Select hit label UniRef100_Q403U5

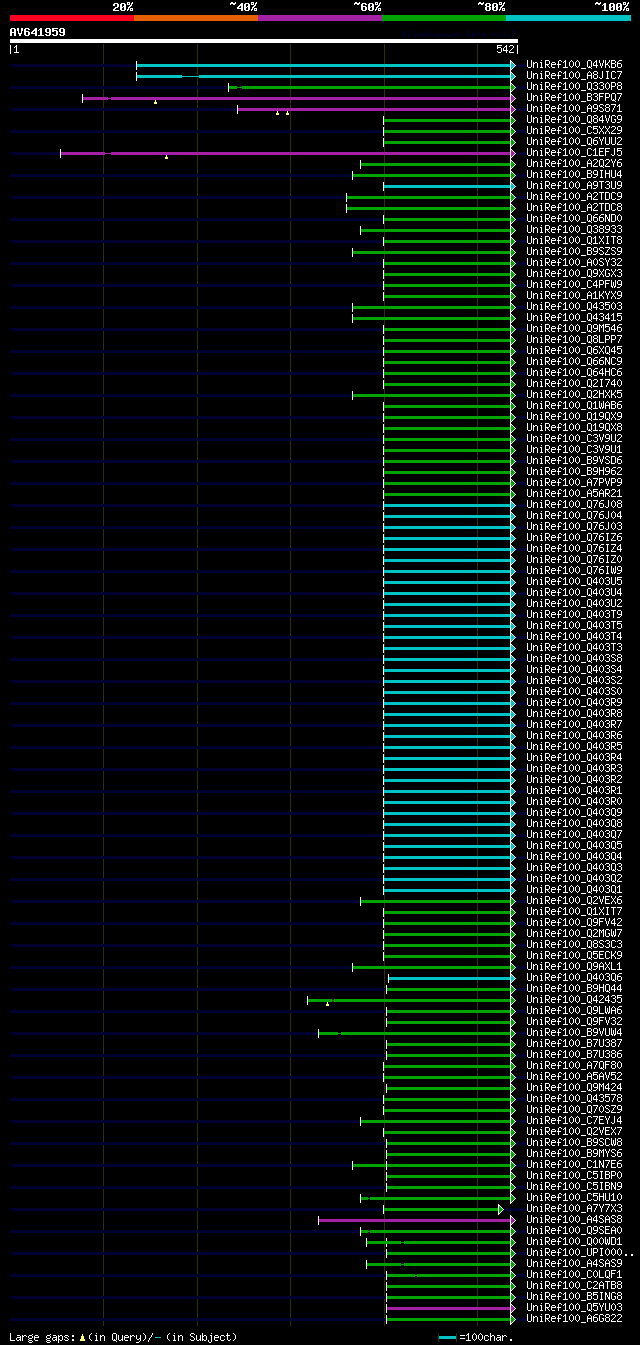574,582
